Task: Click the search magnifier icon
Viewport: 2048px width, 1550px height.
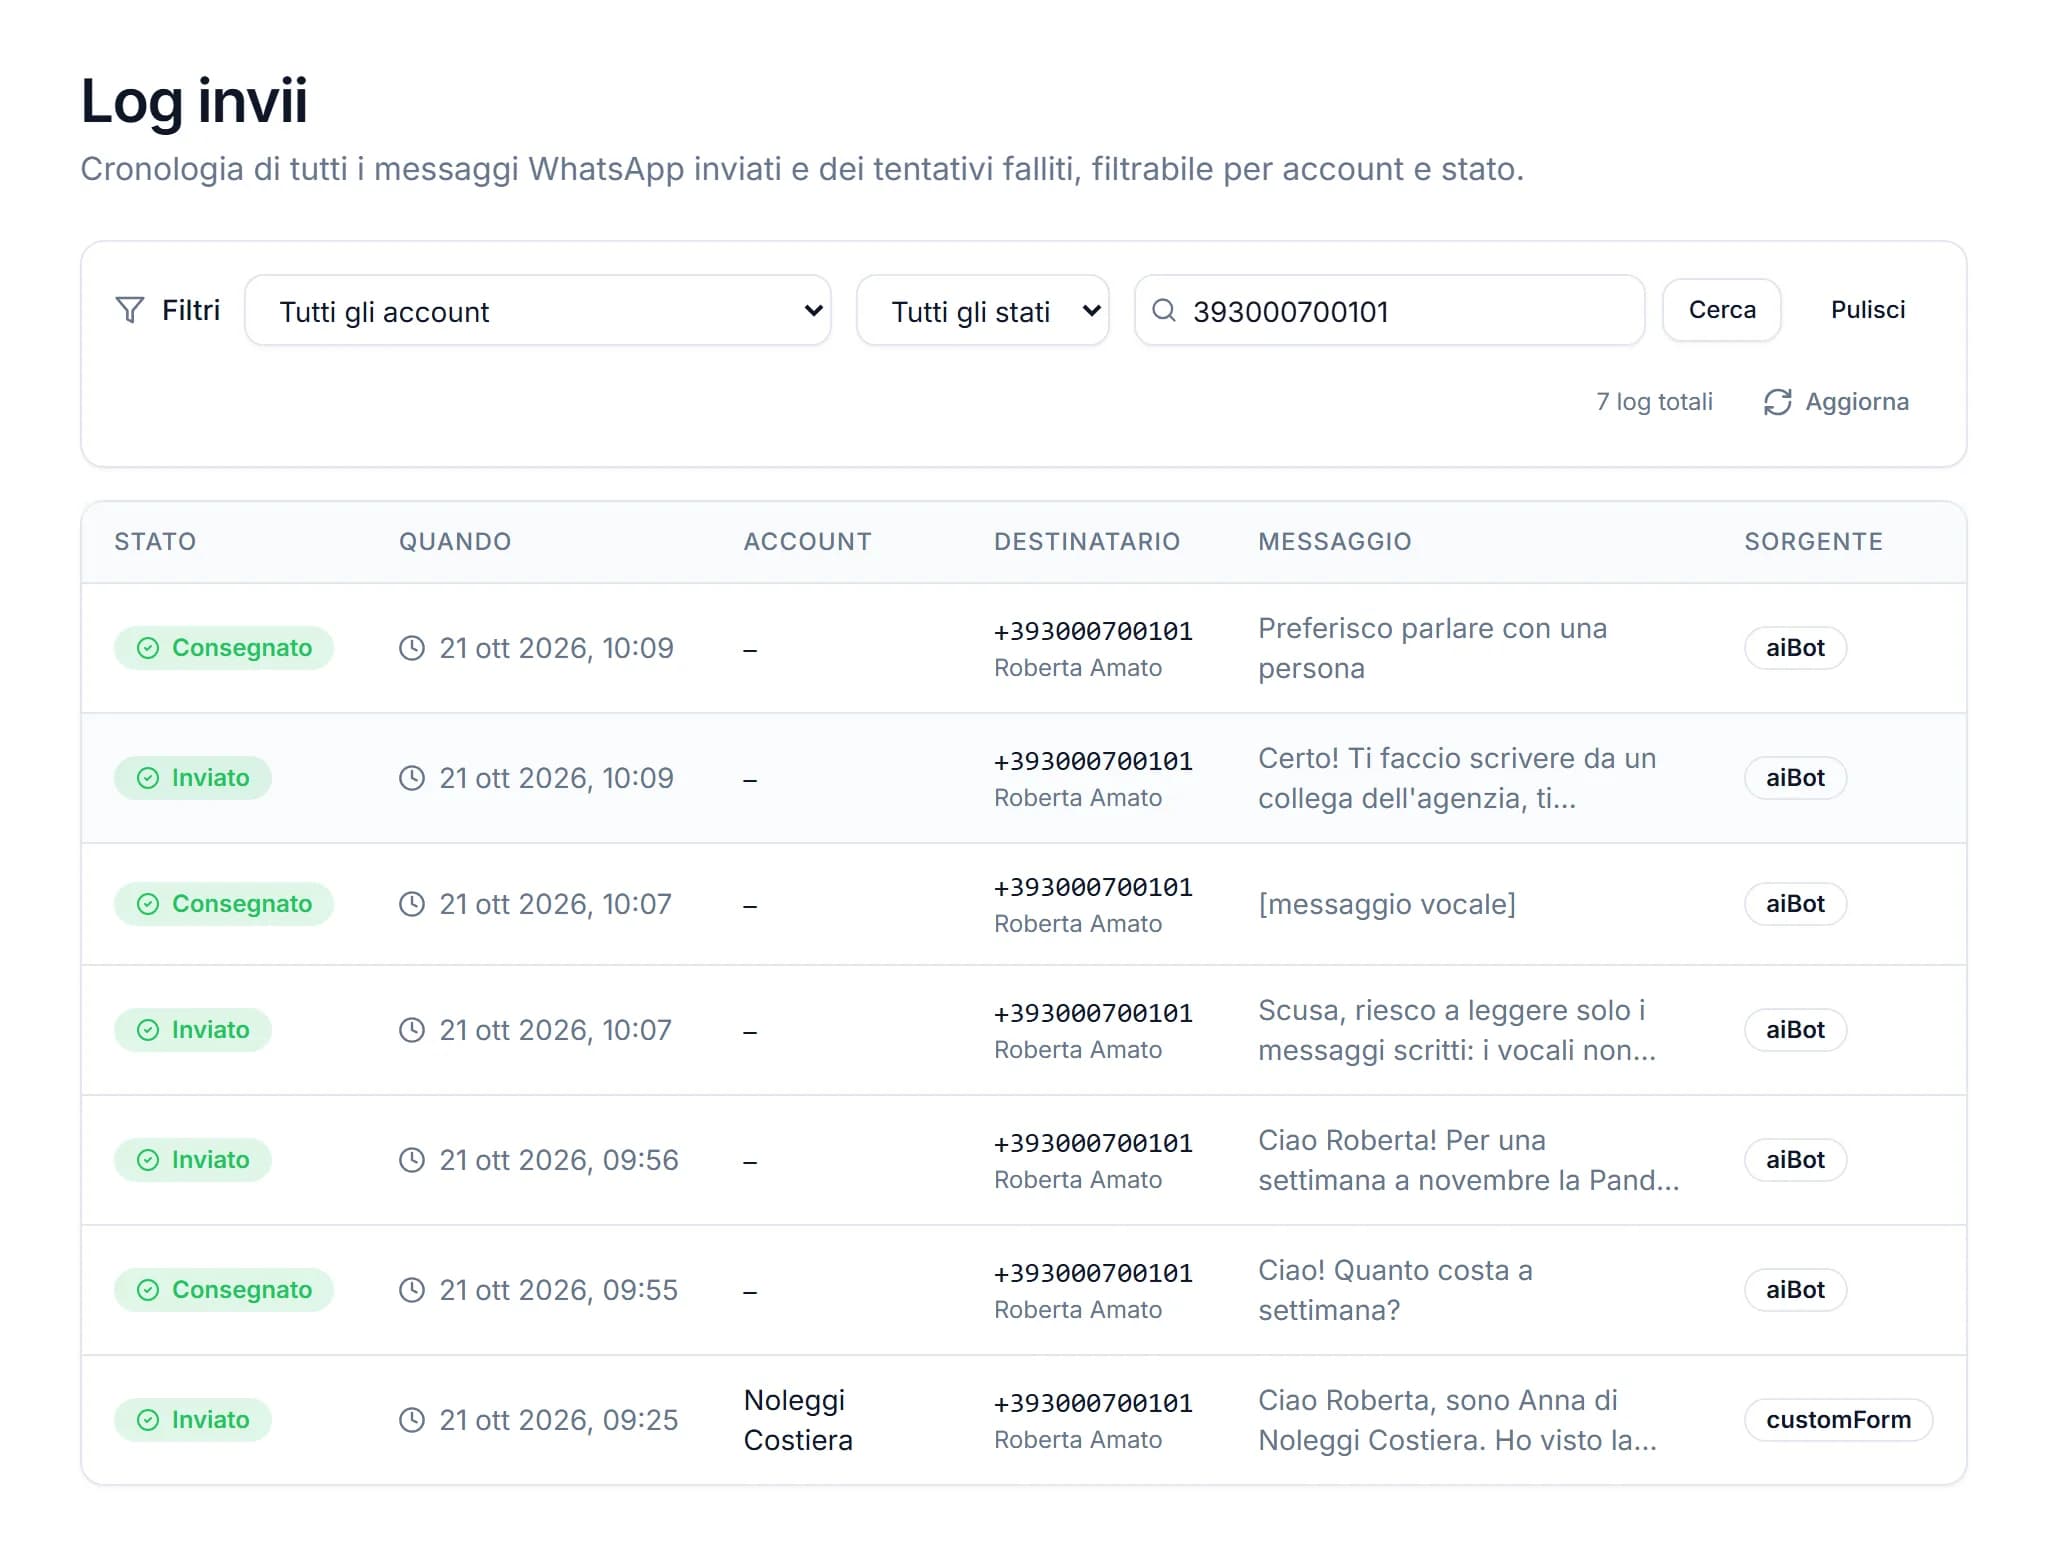Action: (x=1164, y=310)
